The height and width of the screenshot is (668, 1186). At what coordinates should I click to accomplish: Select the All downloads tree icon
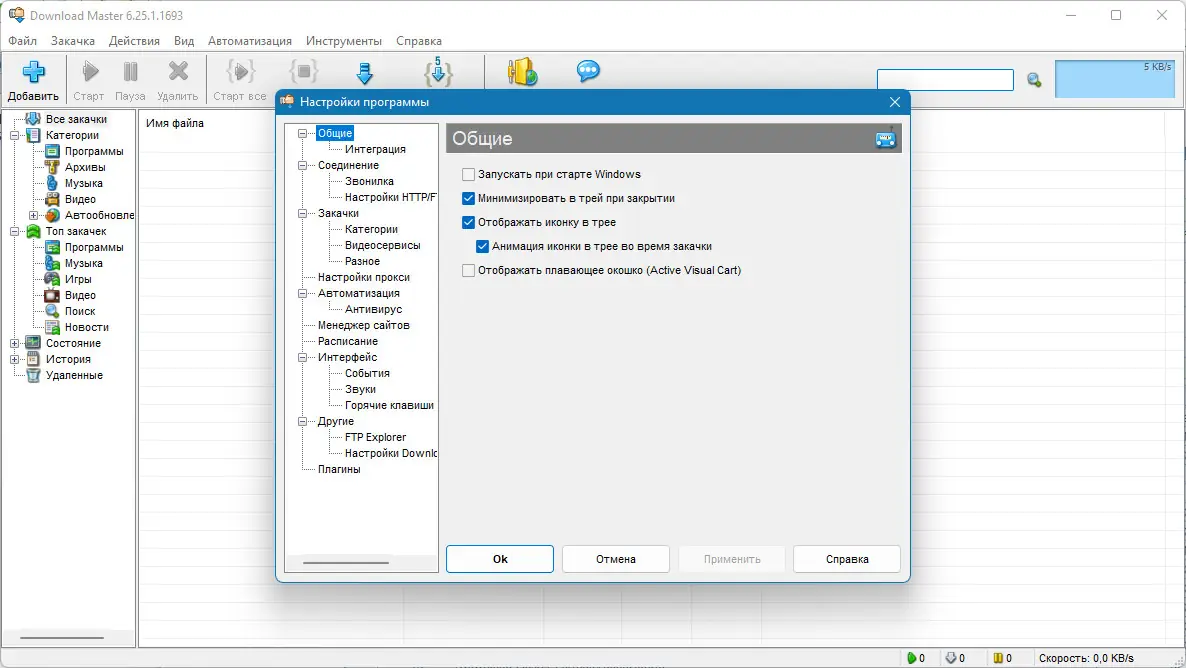(33, 119)
